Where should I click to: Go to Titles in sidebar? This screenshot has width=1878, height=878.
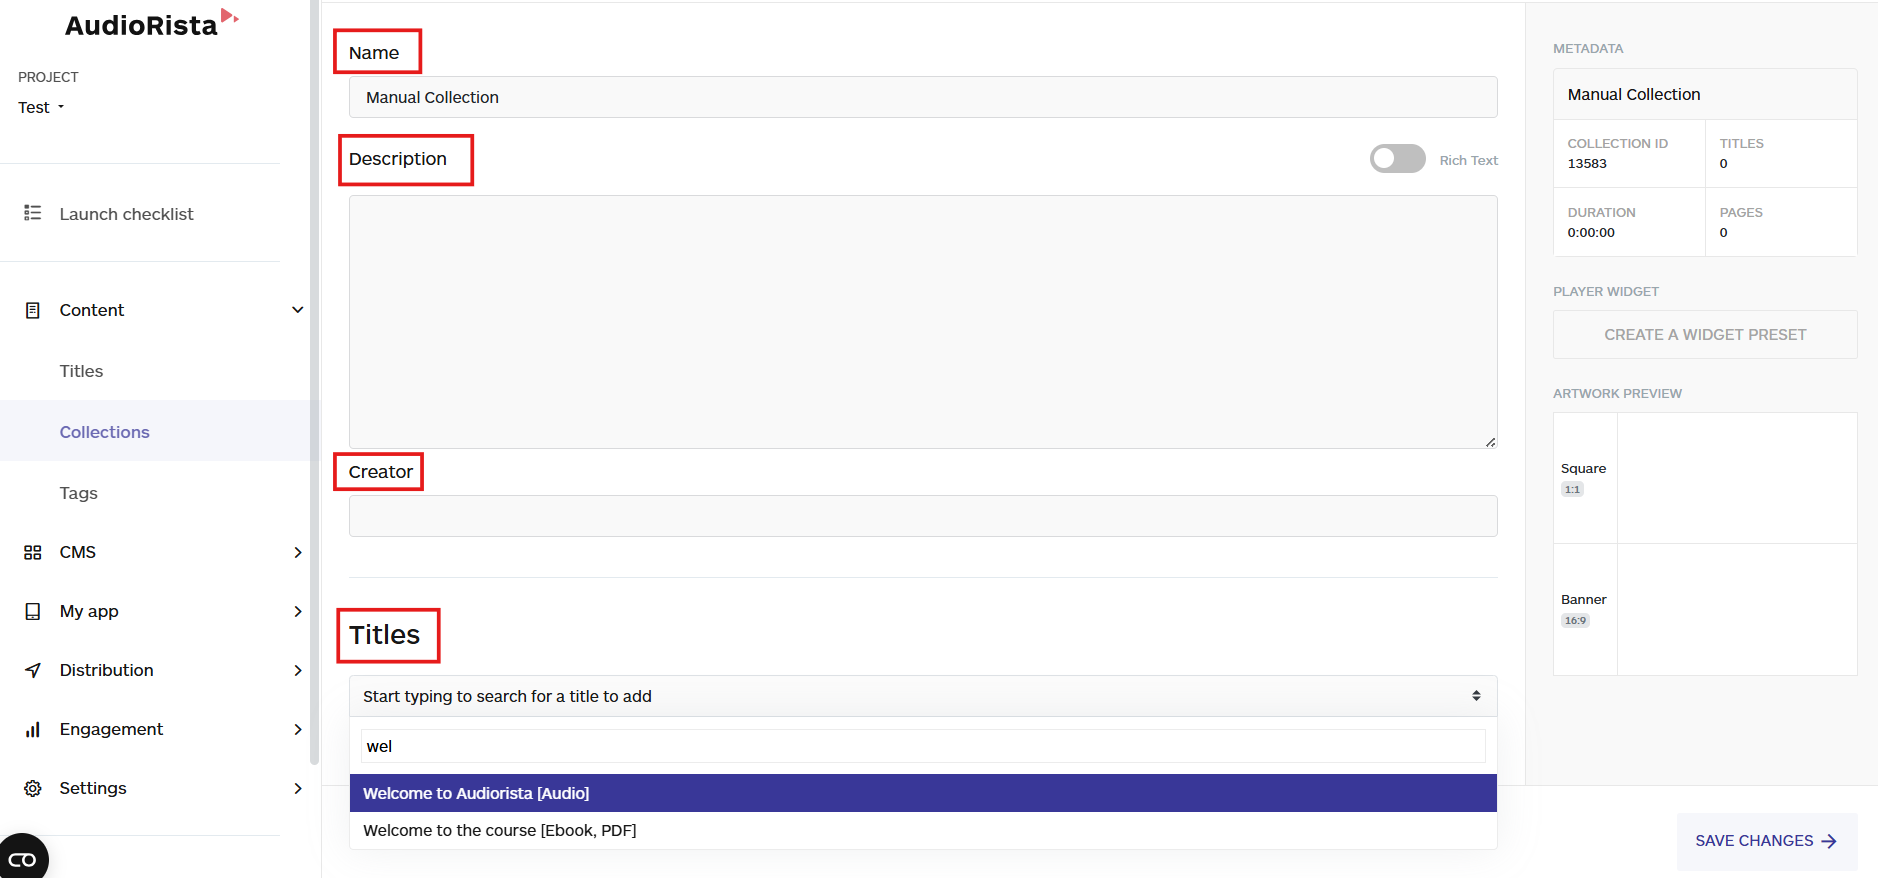81,371
